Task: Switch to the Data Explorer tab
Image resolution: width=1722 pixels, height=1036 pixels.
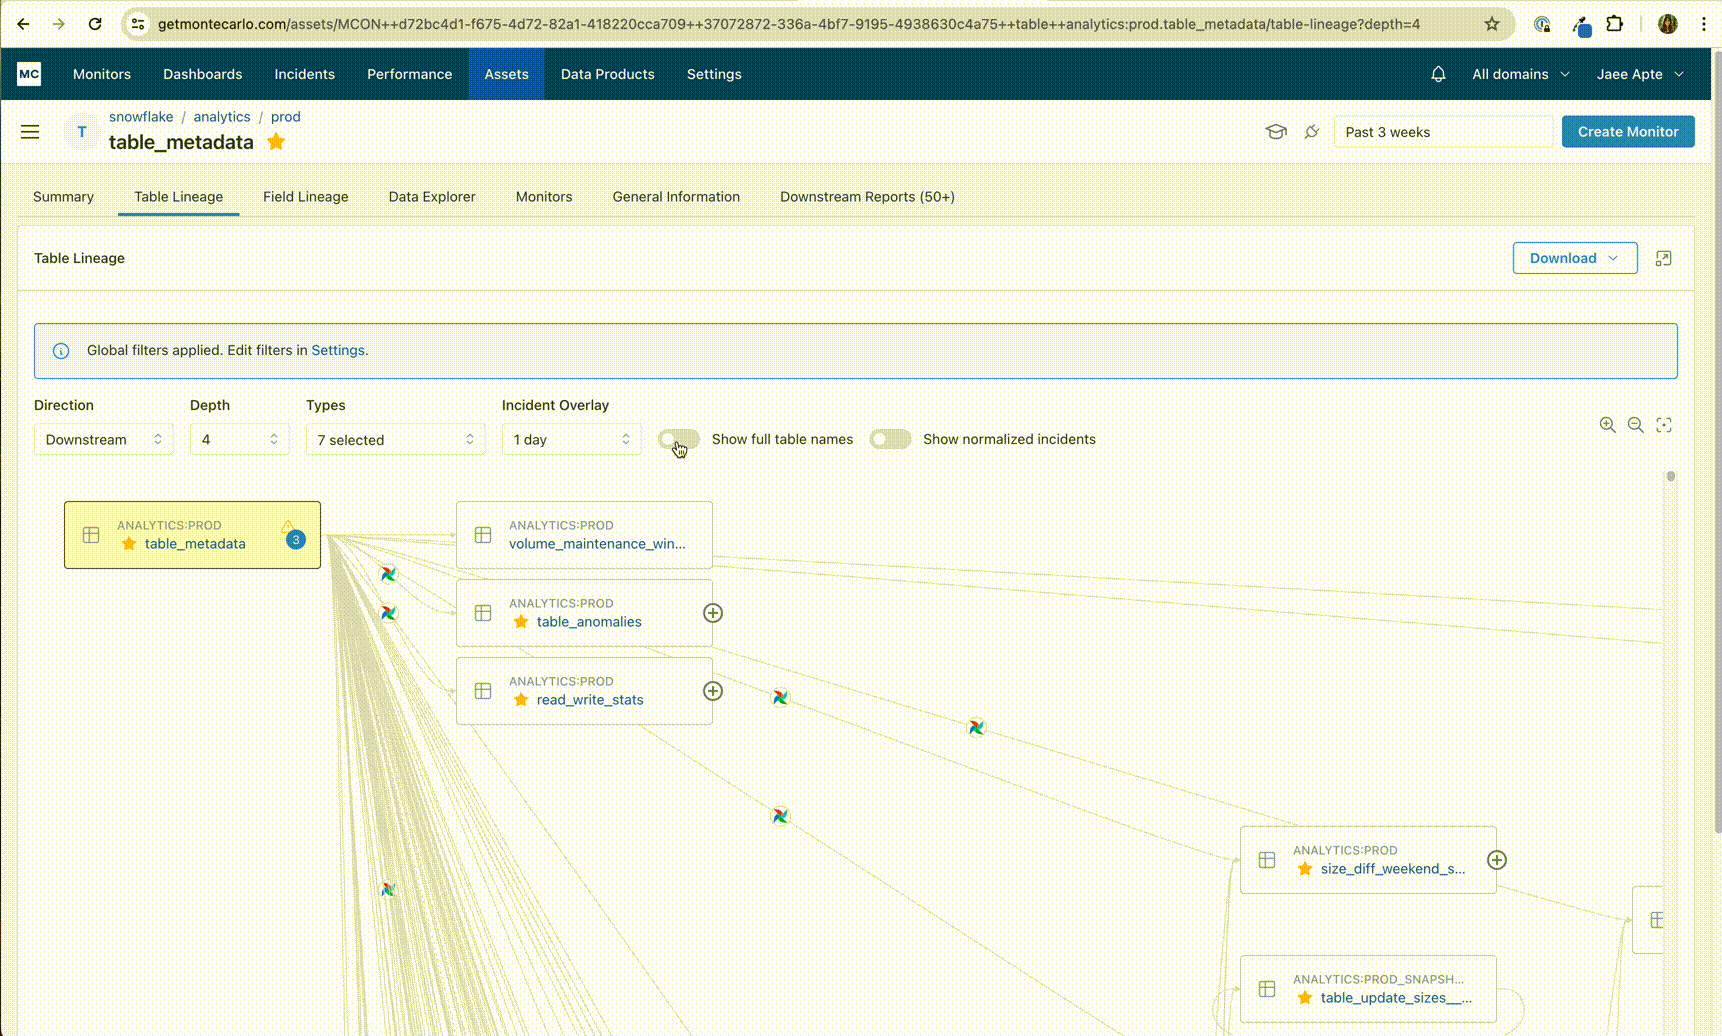Action: pyautogui.click(x=432, y=197)
